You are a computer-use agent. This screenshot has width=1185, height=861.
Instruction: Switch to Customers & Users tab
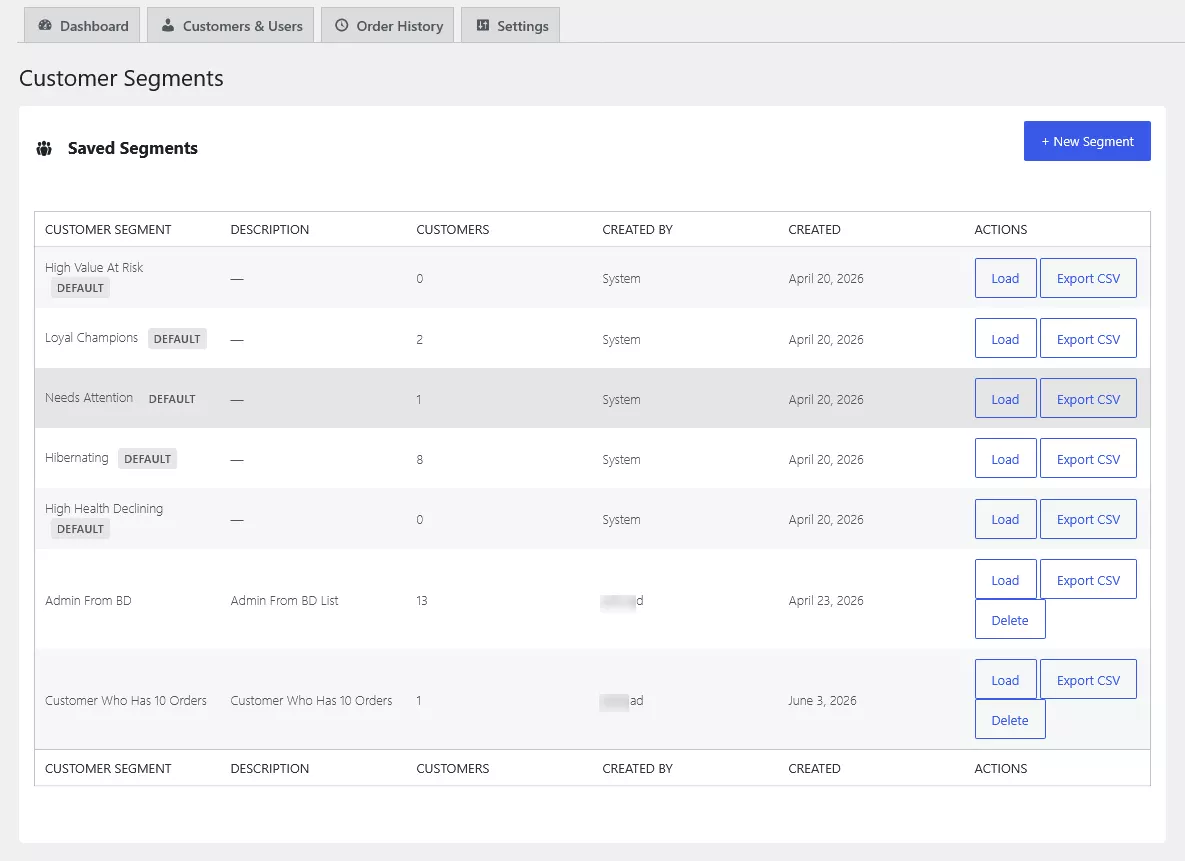pos(231,26)
